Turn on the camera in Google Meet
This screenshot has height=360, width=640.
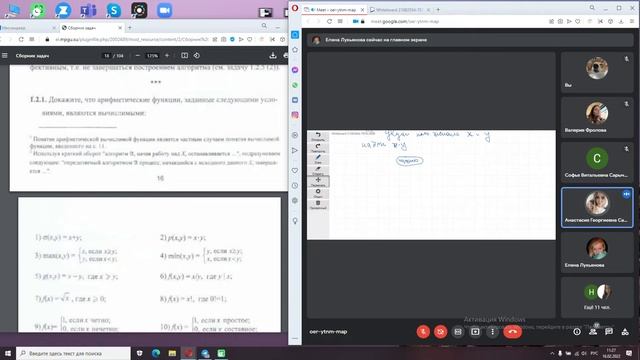[x=440, y=332]
